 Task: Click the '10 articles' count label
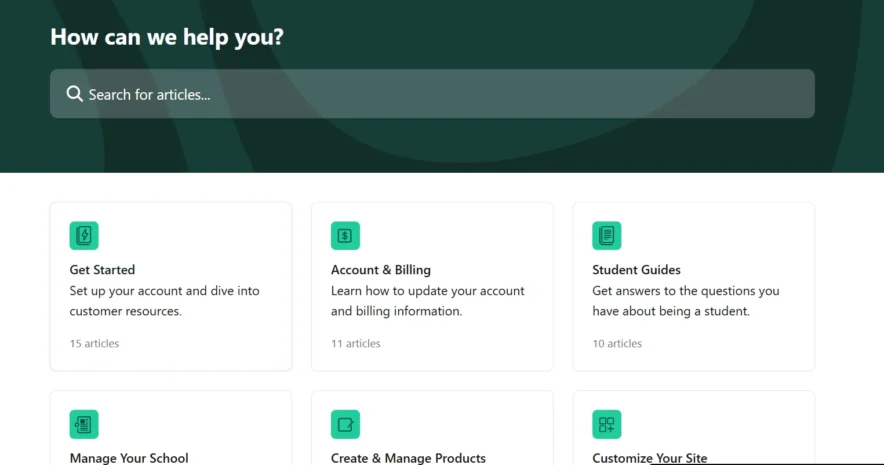[x=617, y=344]
